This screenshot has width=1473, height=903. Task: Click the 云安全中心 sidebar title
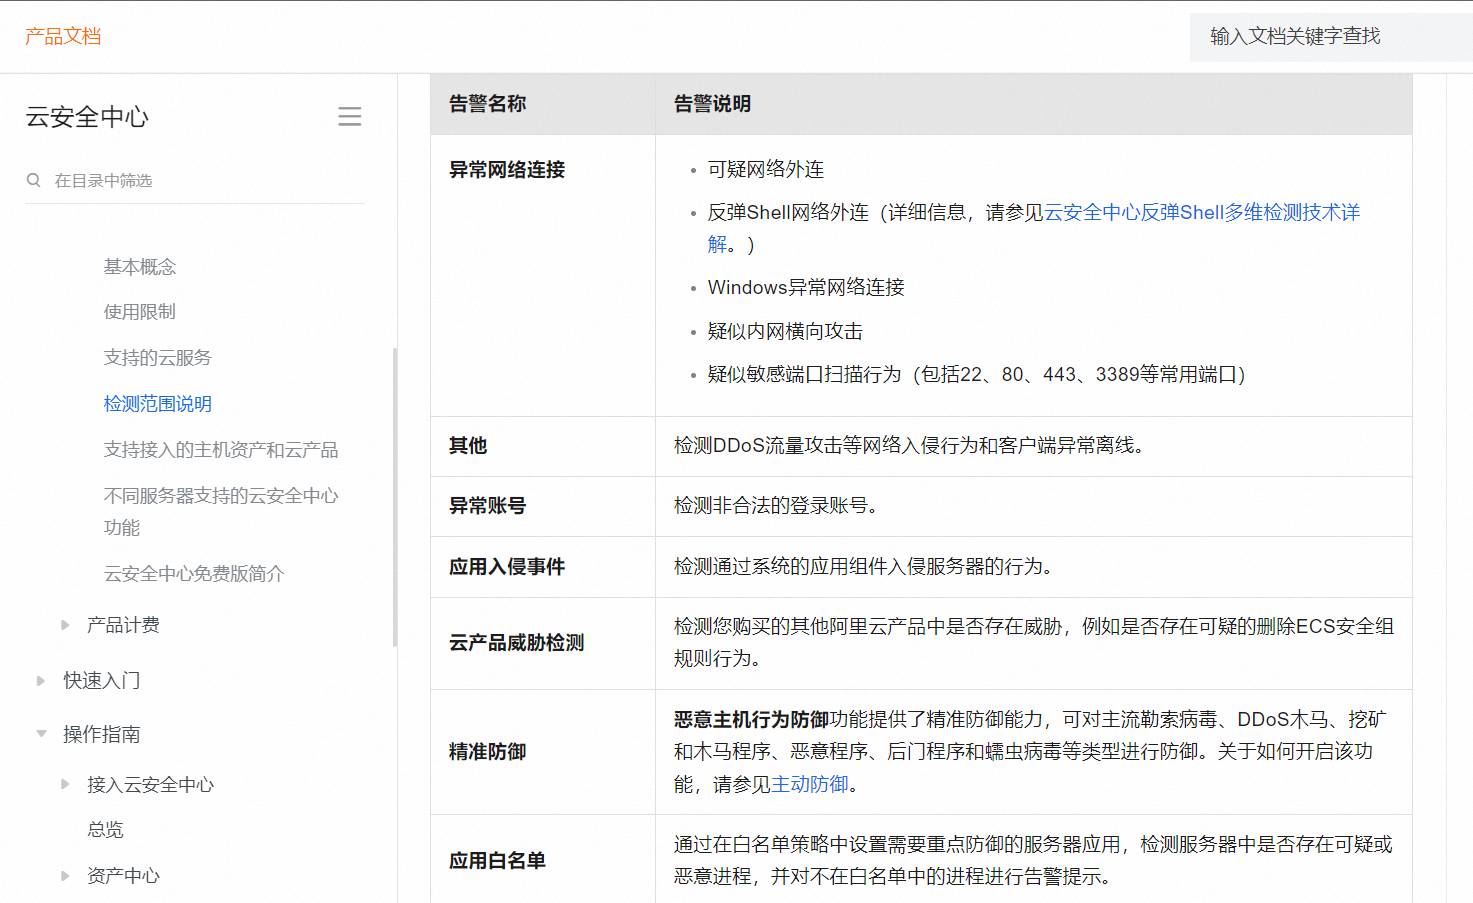point(87,117)
